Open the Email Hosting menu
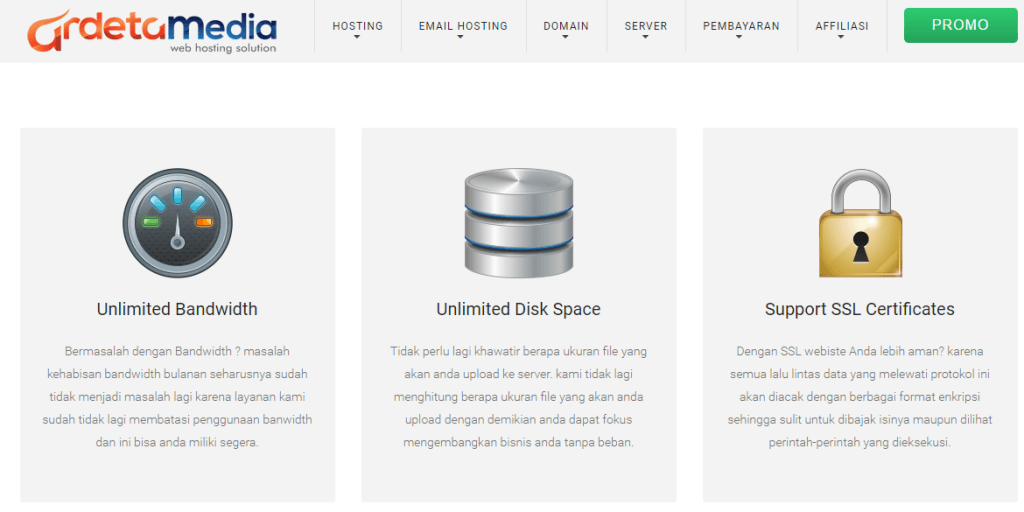This screenshot has height=512, width=1024. [463, 26]
